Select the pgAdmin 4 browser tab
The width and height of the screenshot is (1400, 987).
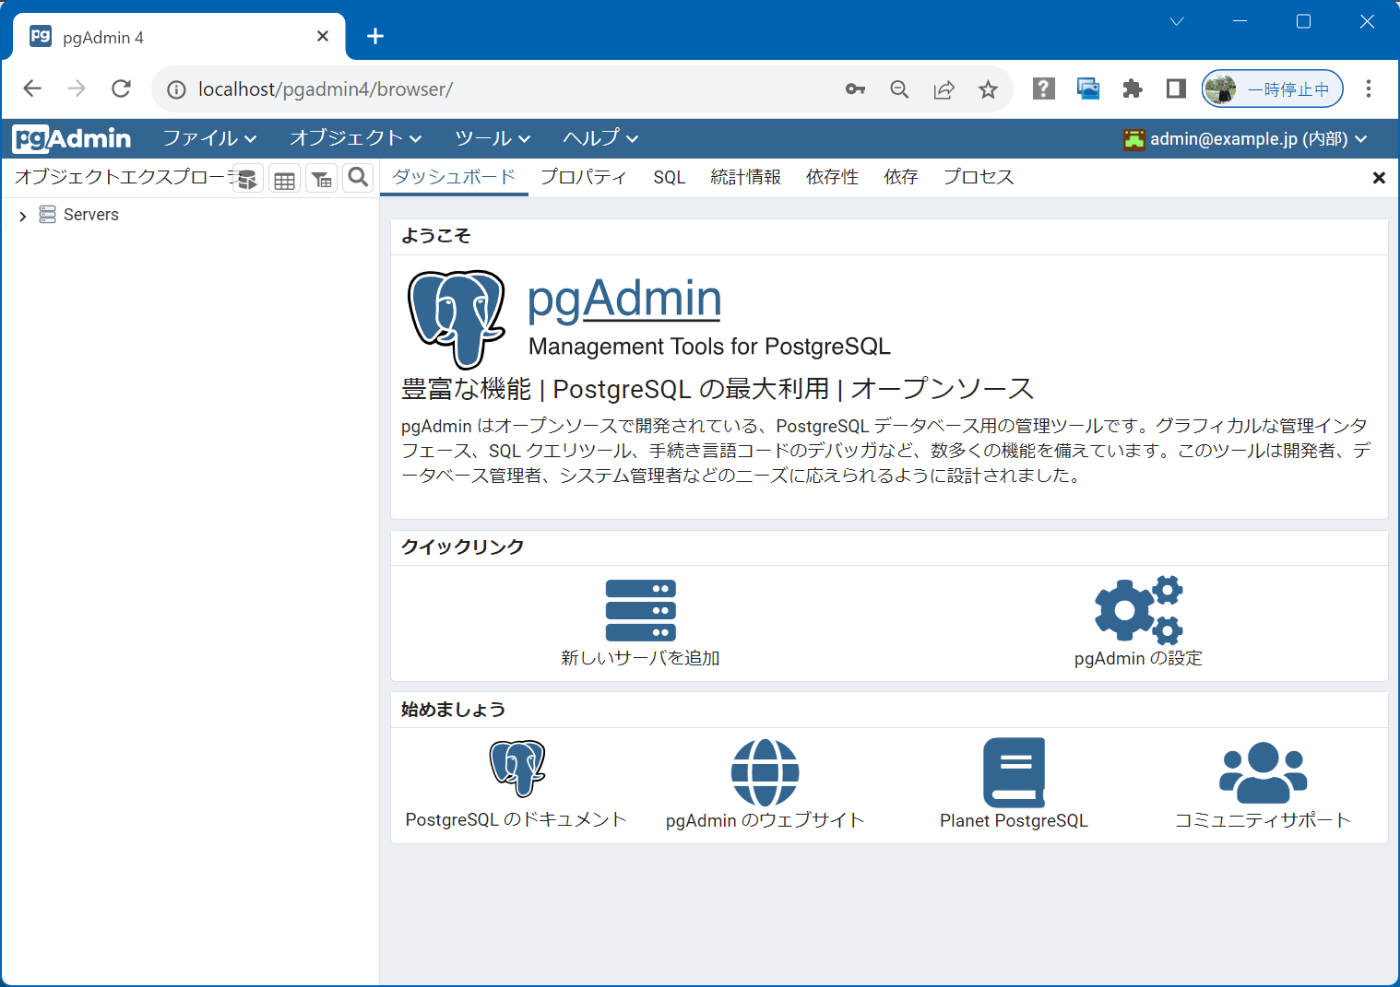tap(180, 37)
